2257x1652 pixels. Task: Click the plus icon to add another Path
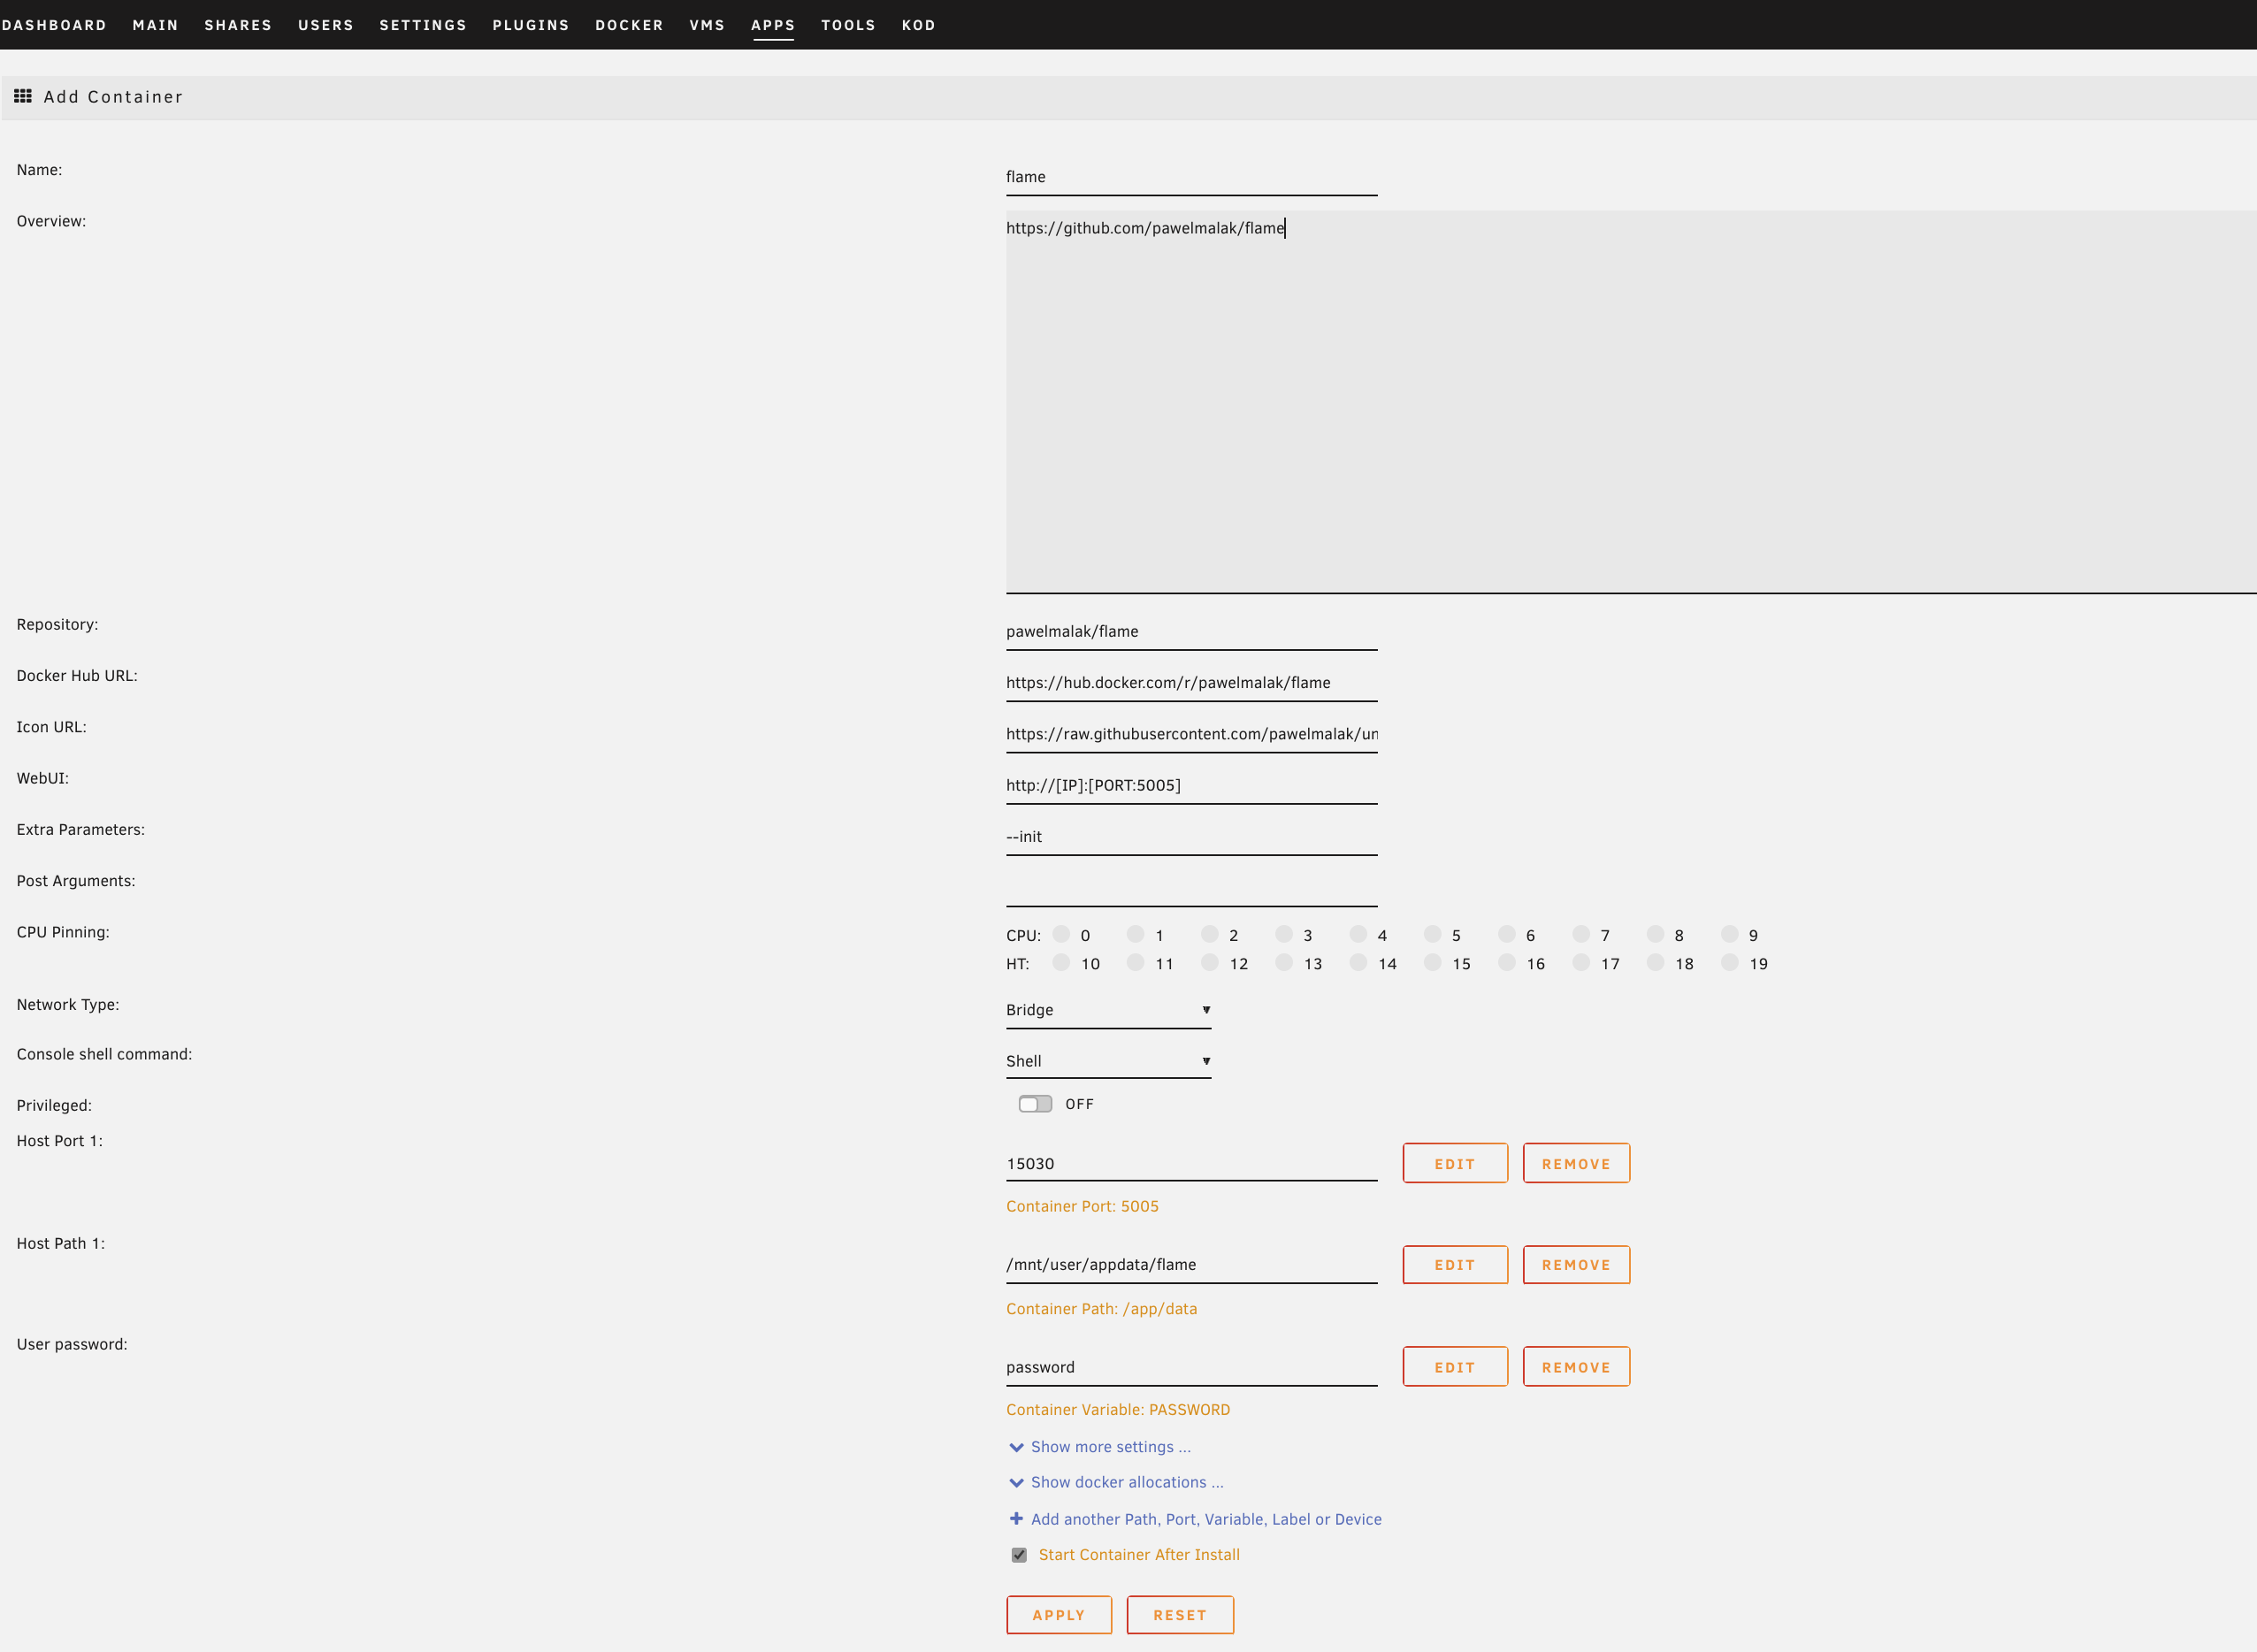pyautogui.click(x=1016, y=1518)
